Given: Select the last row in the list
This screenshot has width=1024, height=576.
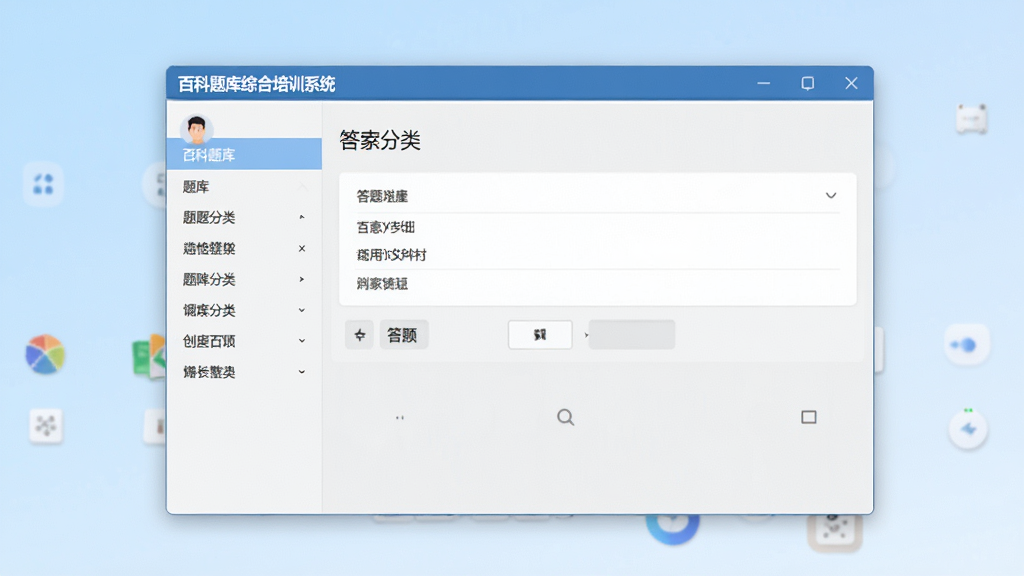Looking at the screenshot, I should click(x=598, y=283).
